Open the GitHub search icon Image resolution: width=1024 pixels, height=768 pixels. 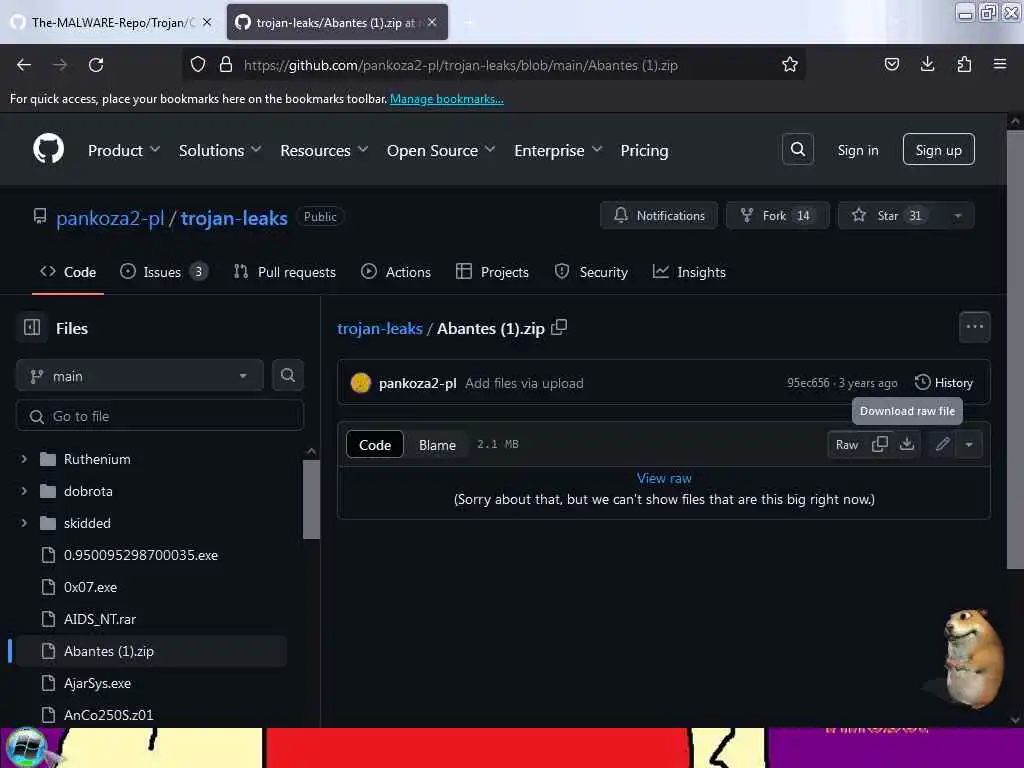(x=797, y=150)
